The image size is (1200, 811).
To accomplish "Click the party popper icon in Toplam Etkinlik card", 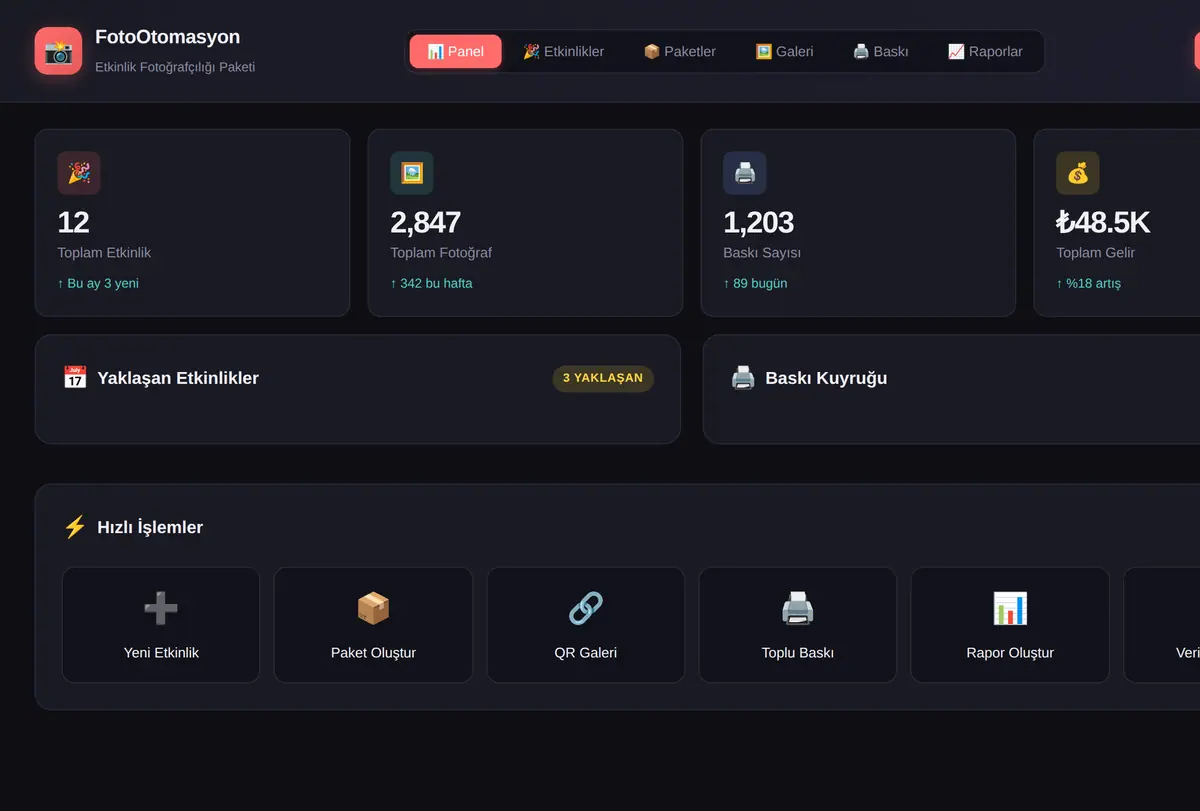I will tap(79, 173).
